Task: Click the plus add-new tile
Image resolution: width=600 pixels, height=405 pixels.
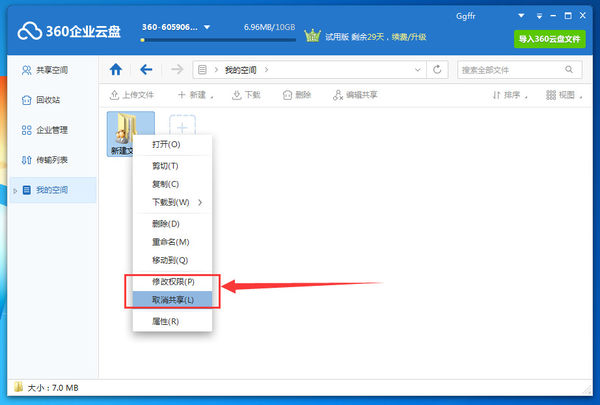Action: 183,125
